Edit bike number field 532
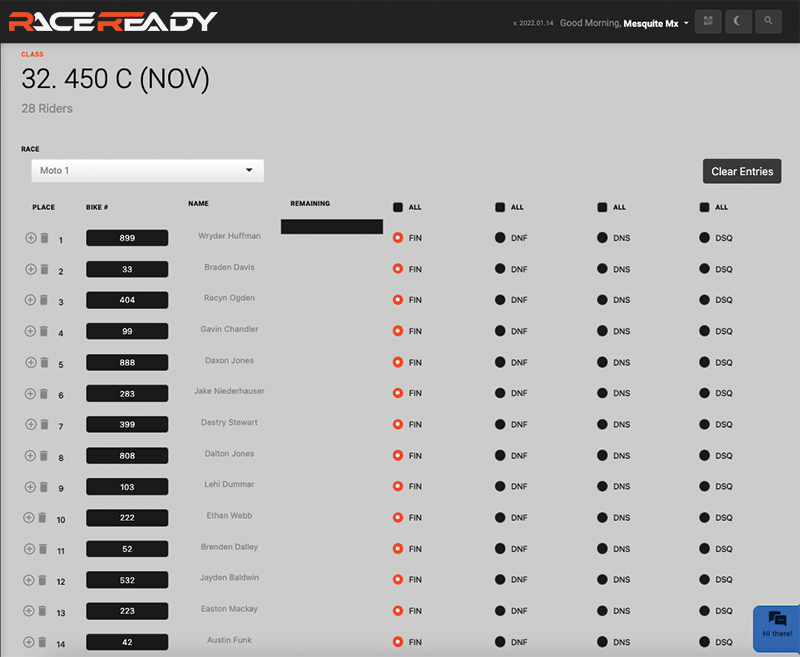 [127, 580]
